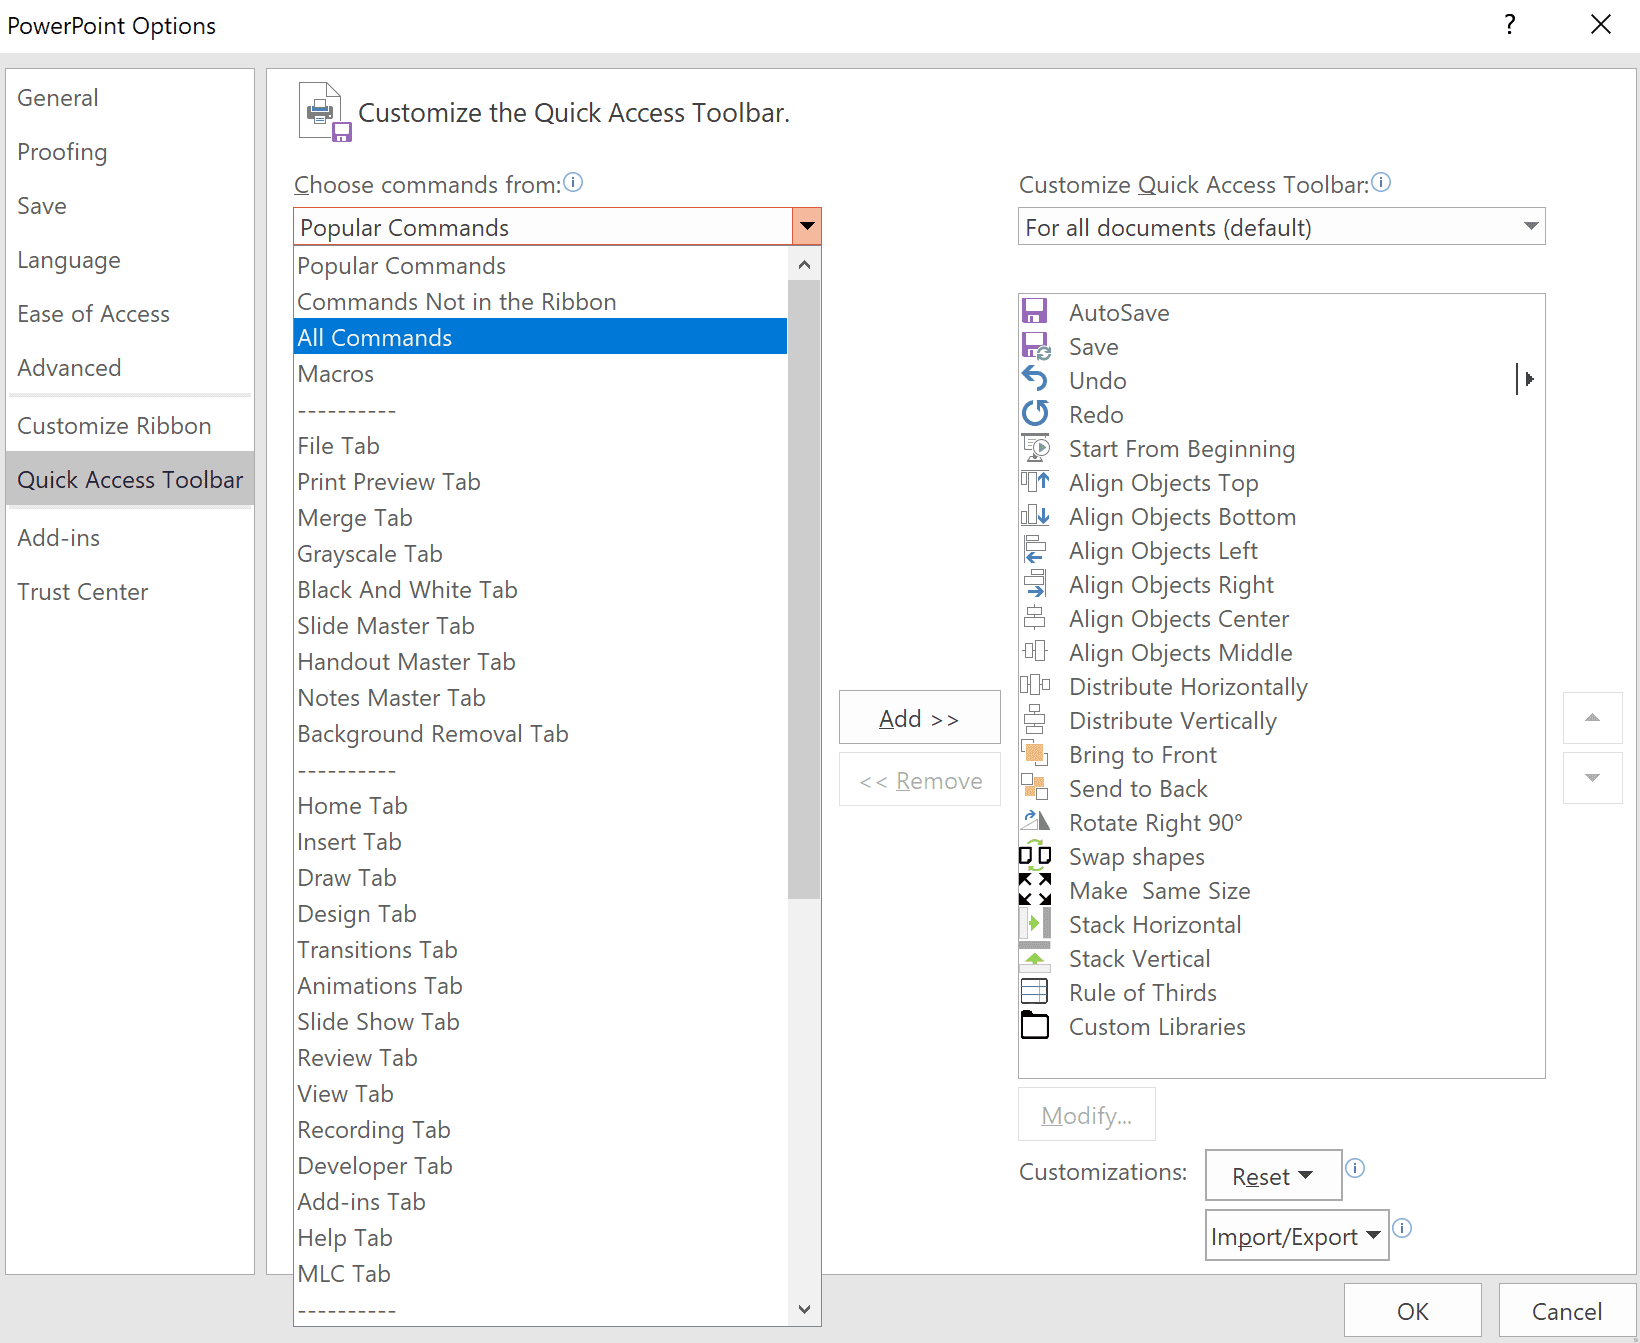Click the << Remove button
Image resolution: width=1640 pixels, height=1343 pixels.
919,780
